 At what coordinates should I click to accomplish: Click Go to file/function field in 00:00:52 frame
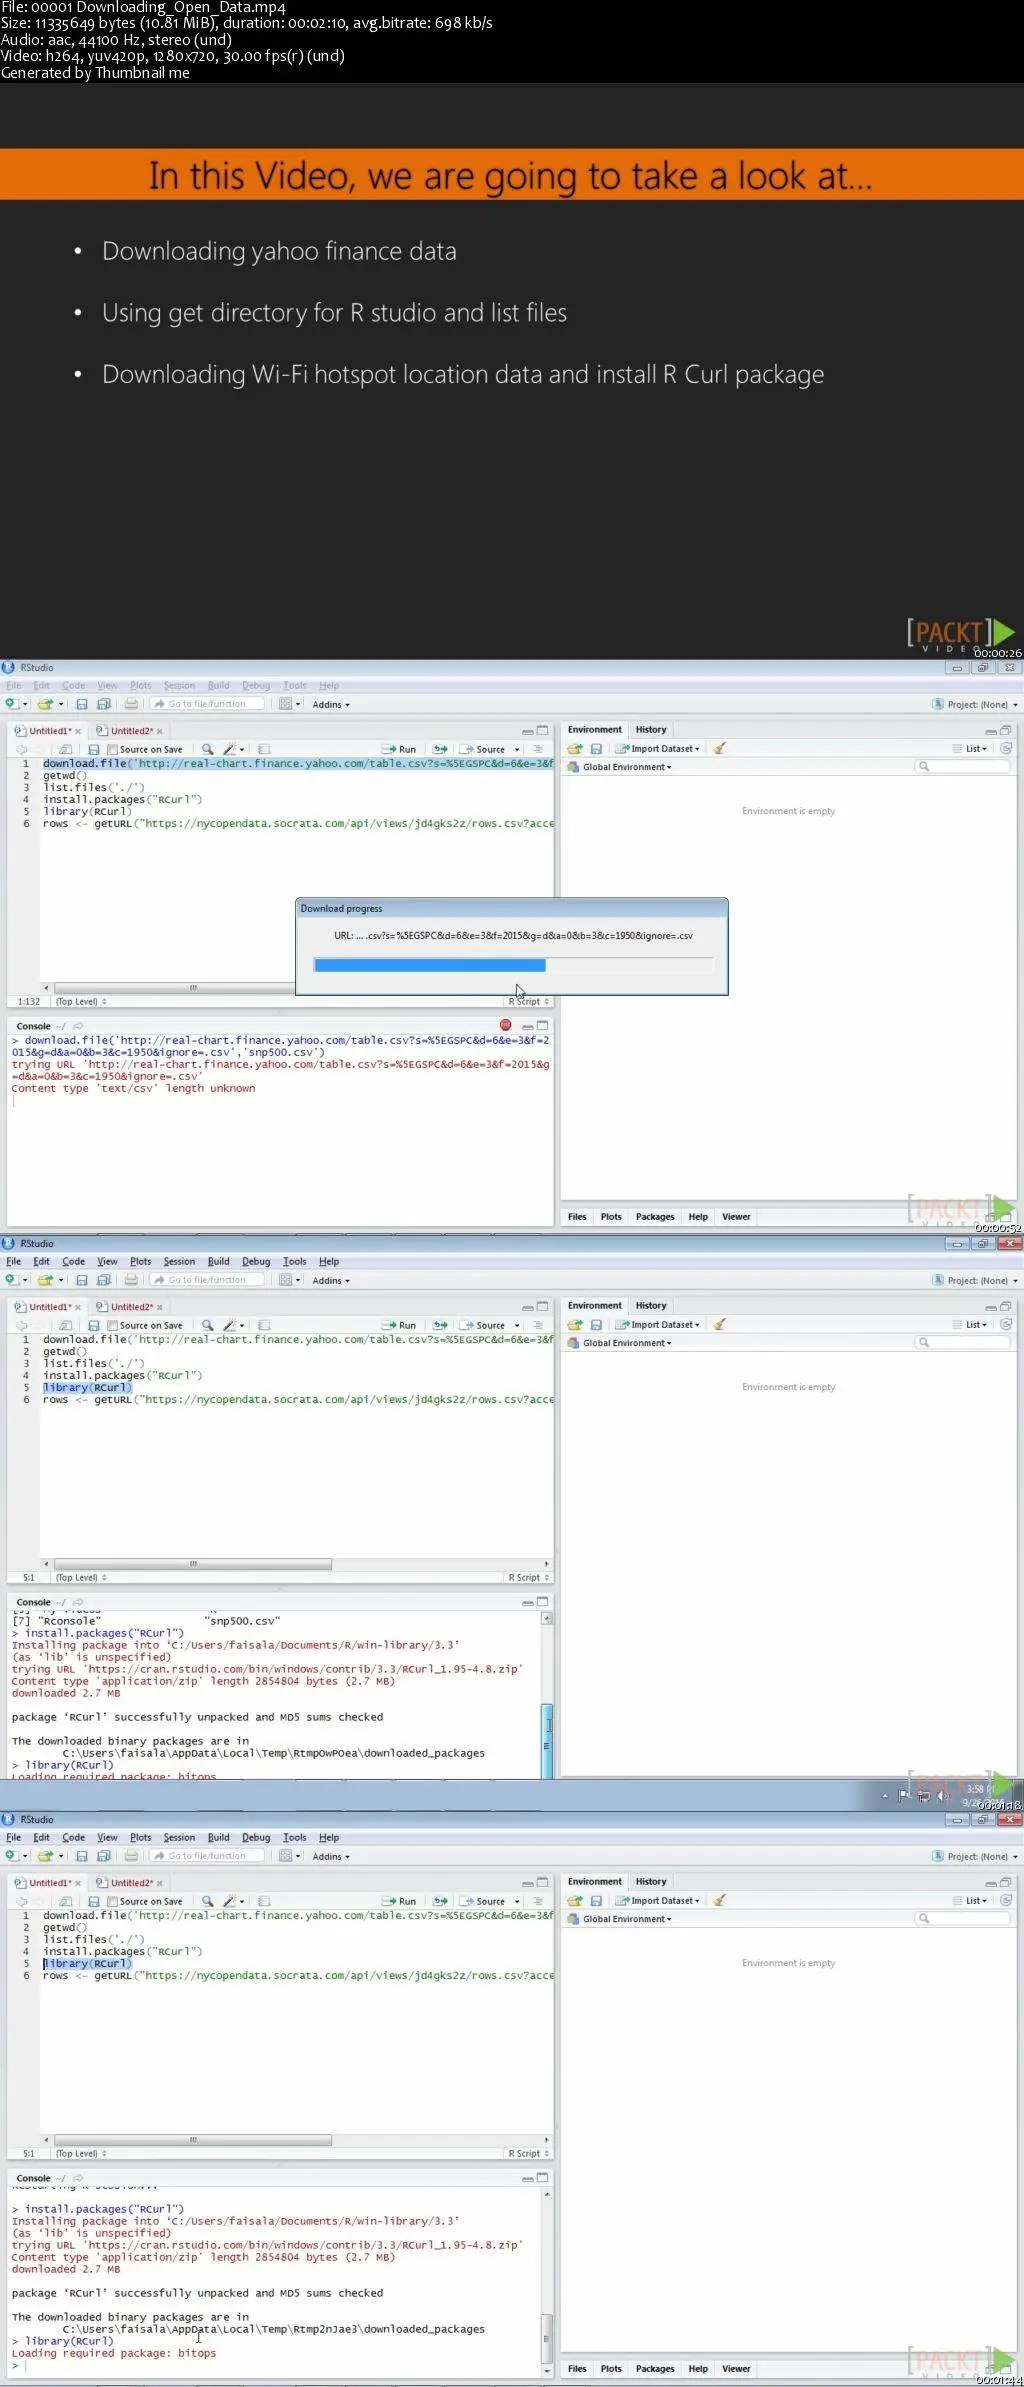pyautogui.click(x=208, y=704)
